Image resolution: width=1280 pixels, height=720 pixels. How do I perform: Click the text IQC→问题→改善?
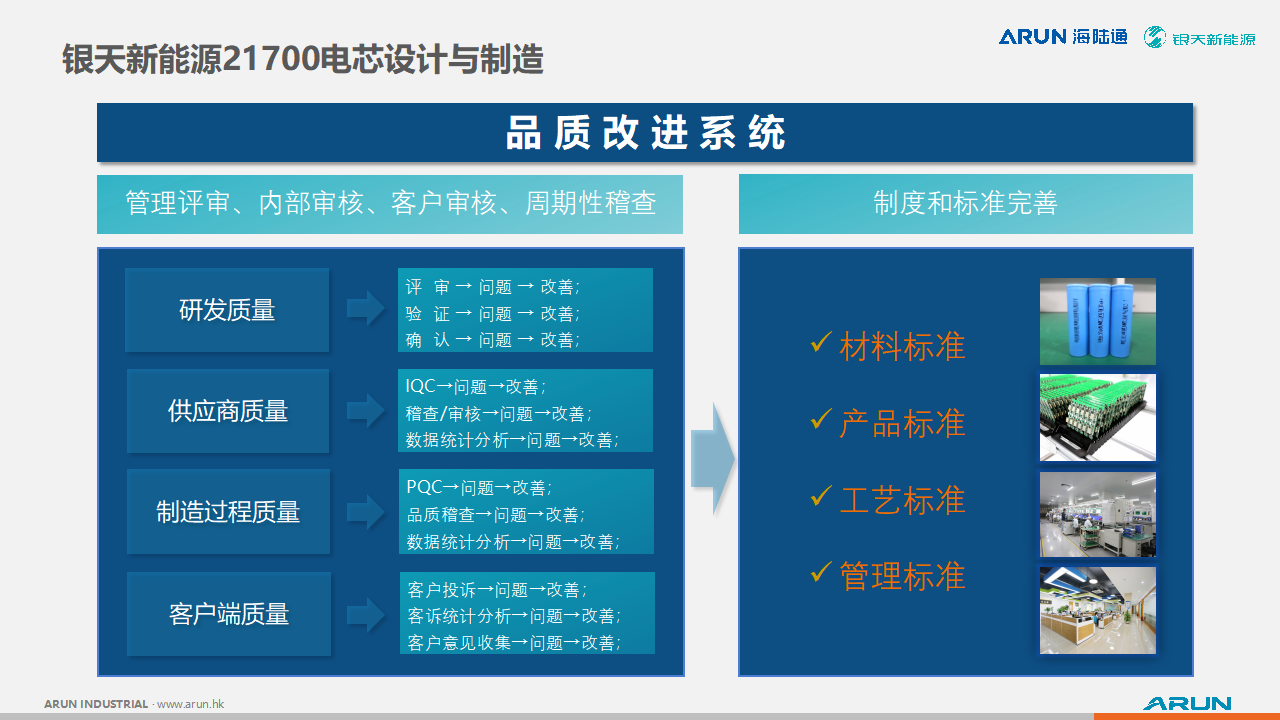tap(475, 386)
